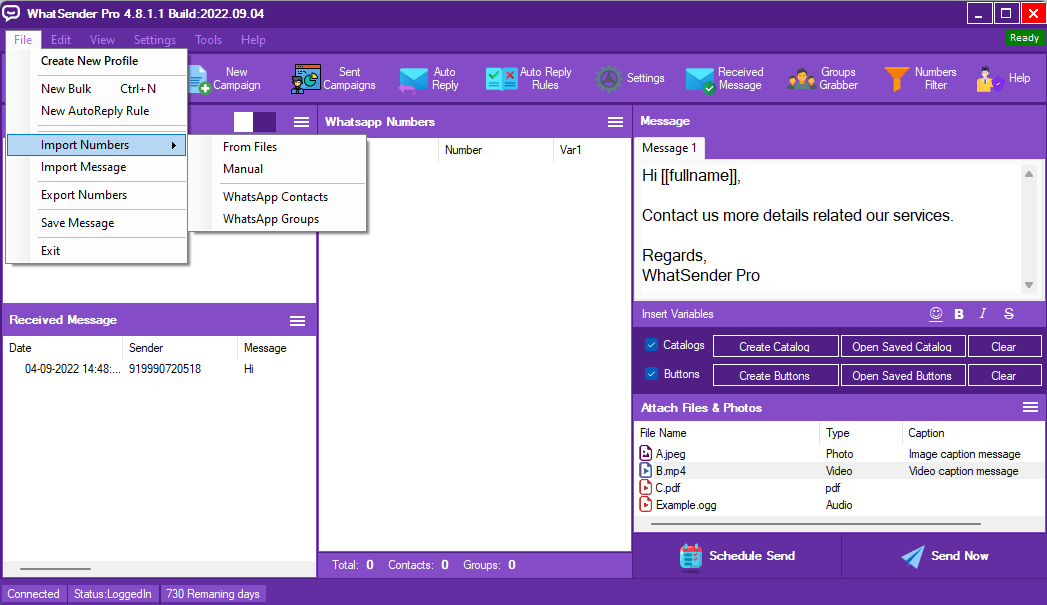
Task: Choose Import Message from File menu
Action: [x=97, y=167]
